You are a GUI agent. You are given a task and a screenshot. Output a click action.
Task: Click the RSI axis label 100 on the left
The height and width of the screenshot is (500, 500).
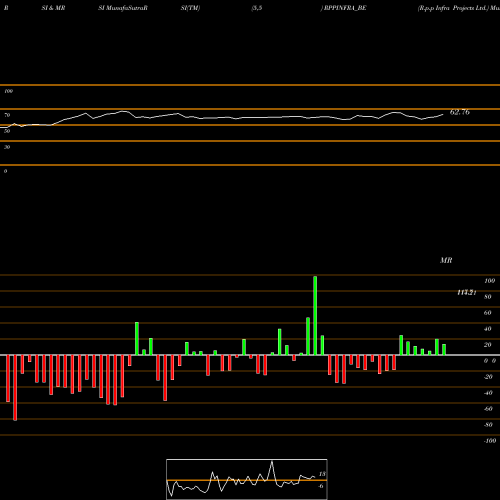[x=8, y=91]
